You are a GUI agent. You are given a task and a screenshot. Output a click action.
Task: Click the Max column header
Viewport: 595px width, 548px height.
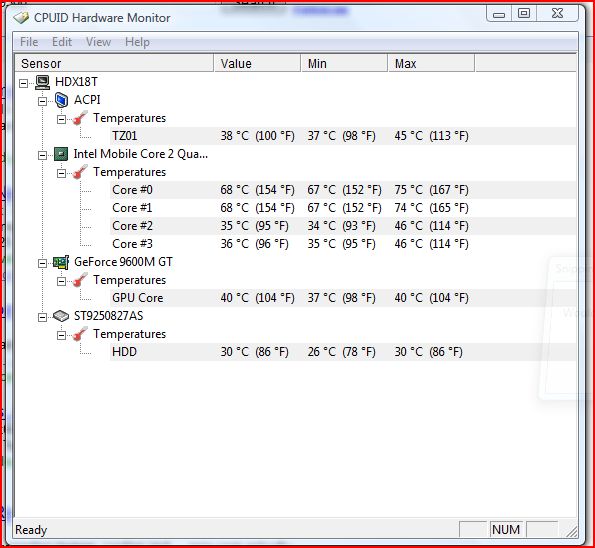pyautogui.click(x=431, y=63)
